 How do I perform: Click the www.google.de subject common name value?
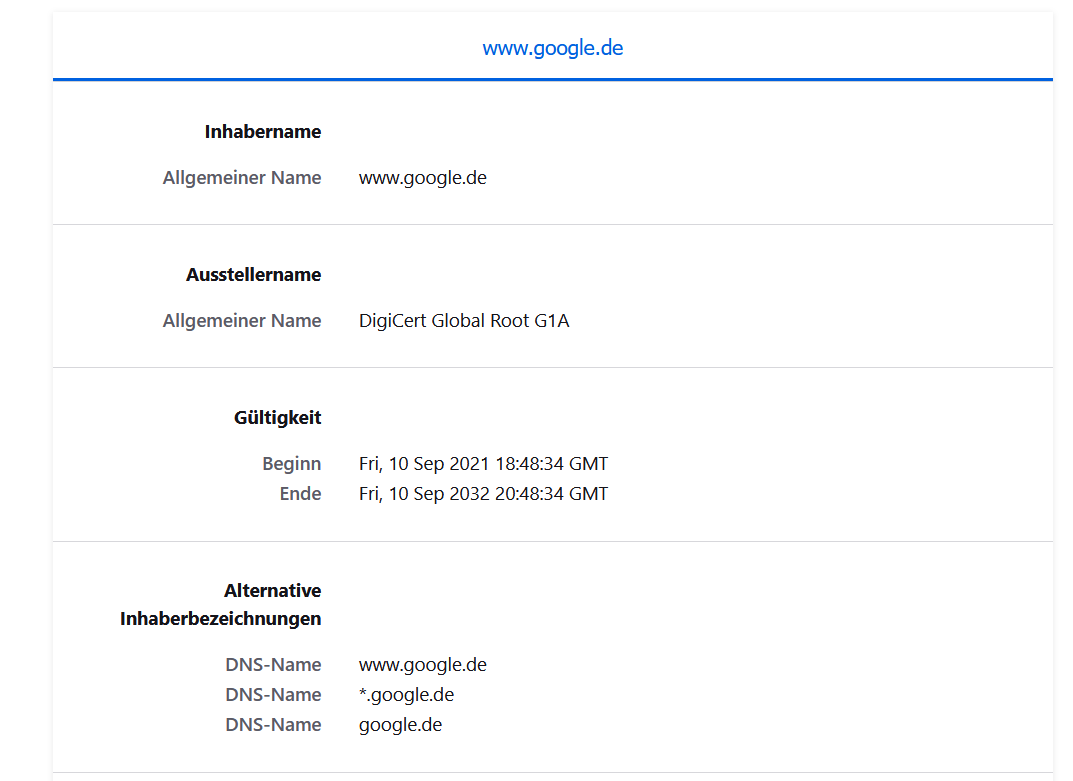pyautogui.click(x=422, y=178)
